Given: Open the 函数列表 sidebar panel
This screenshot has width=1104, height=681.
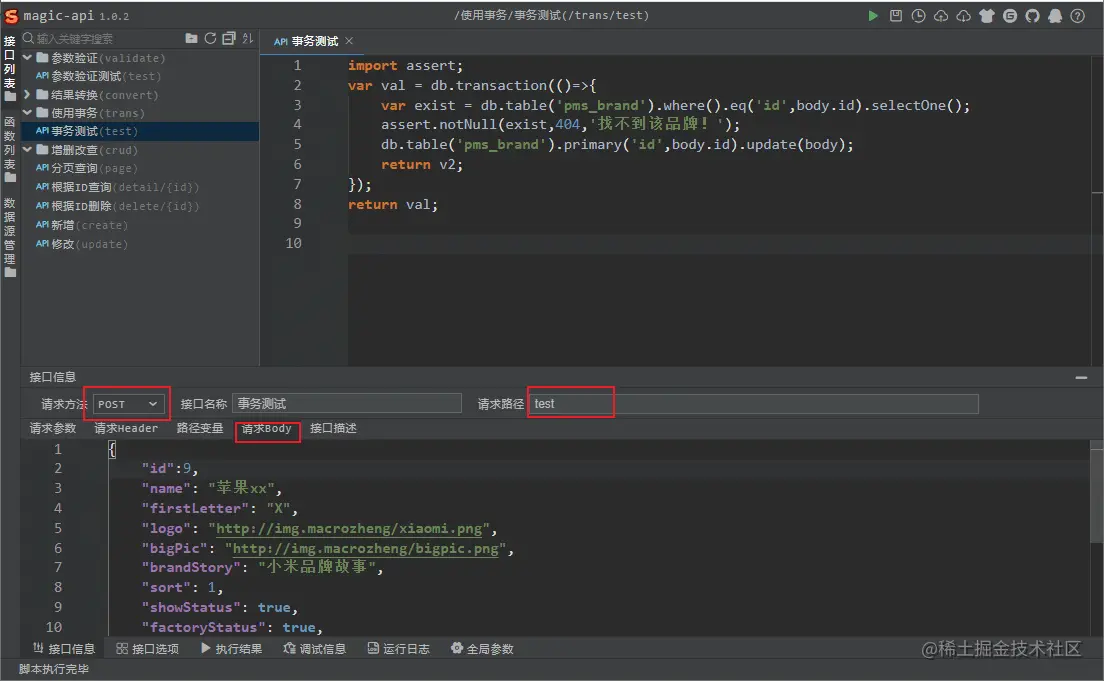Looking at the screenshot, I should pyautogui.click(x=9, y=149).
